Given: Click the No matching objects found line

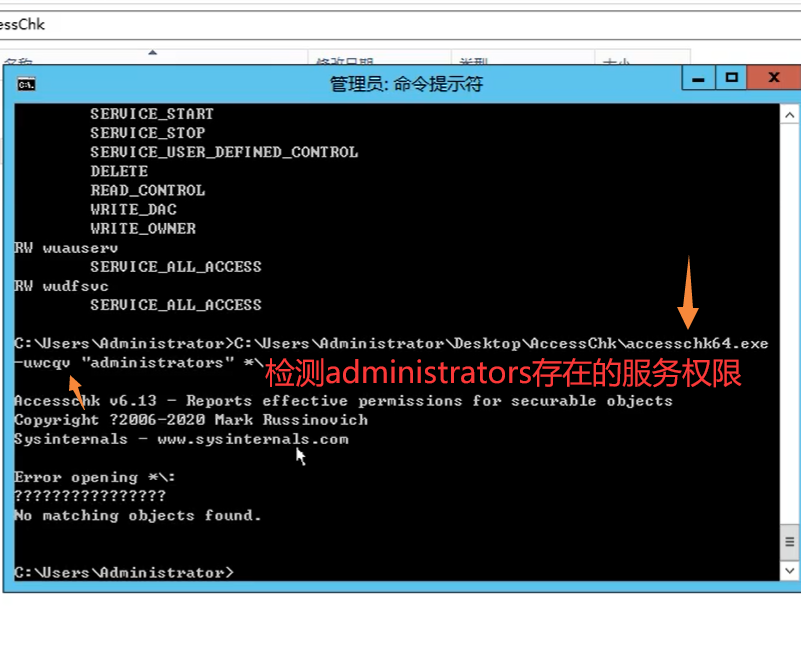Looking at the screenshot, I should (x=138, y=515).
